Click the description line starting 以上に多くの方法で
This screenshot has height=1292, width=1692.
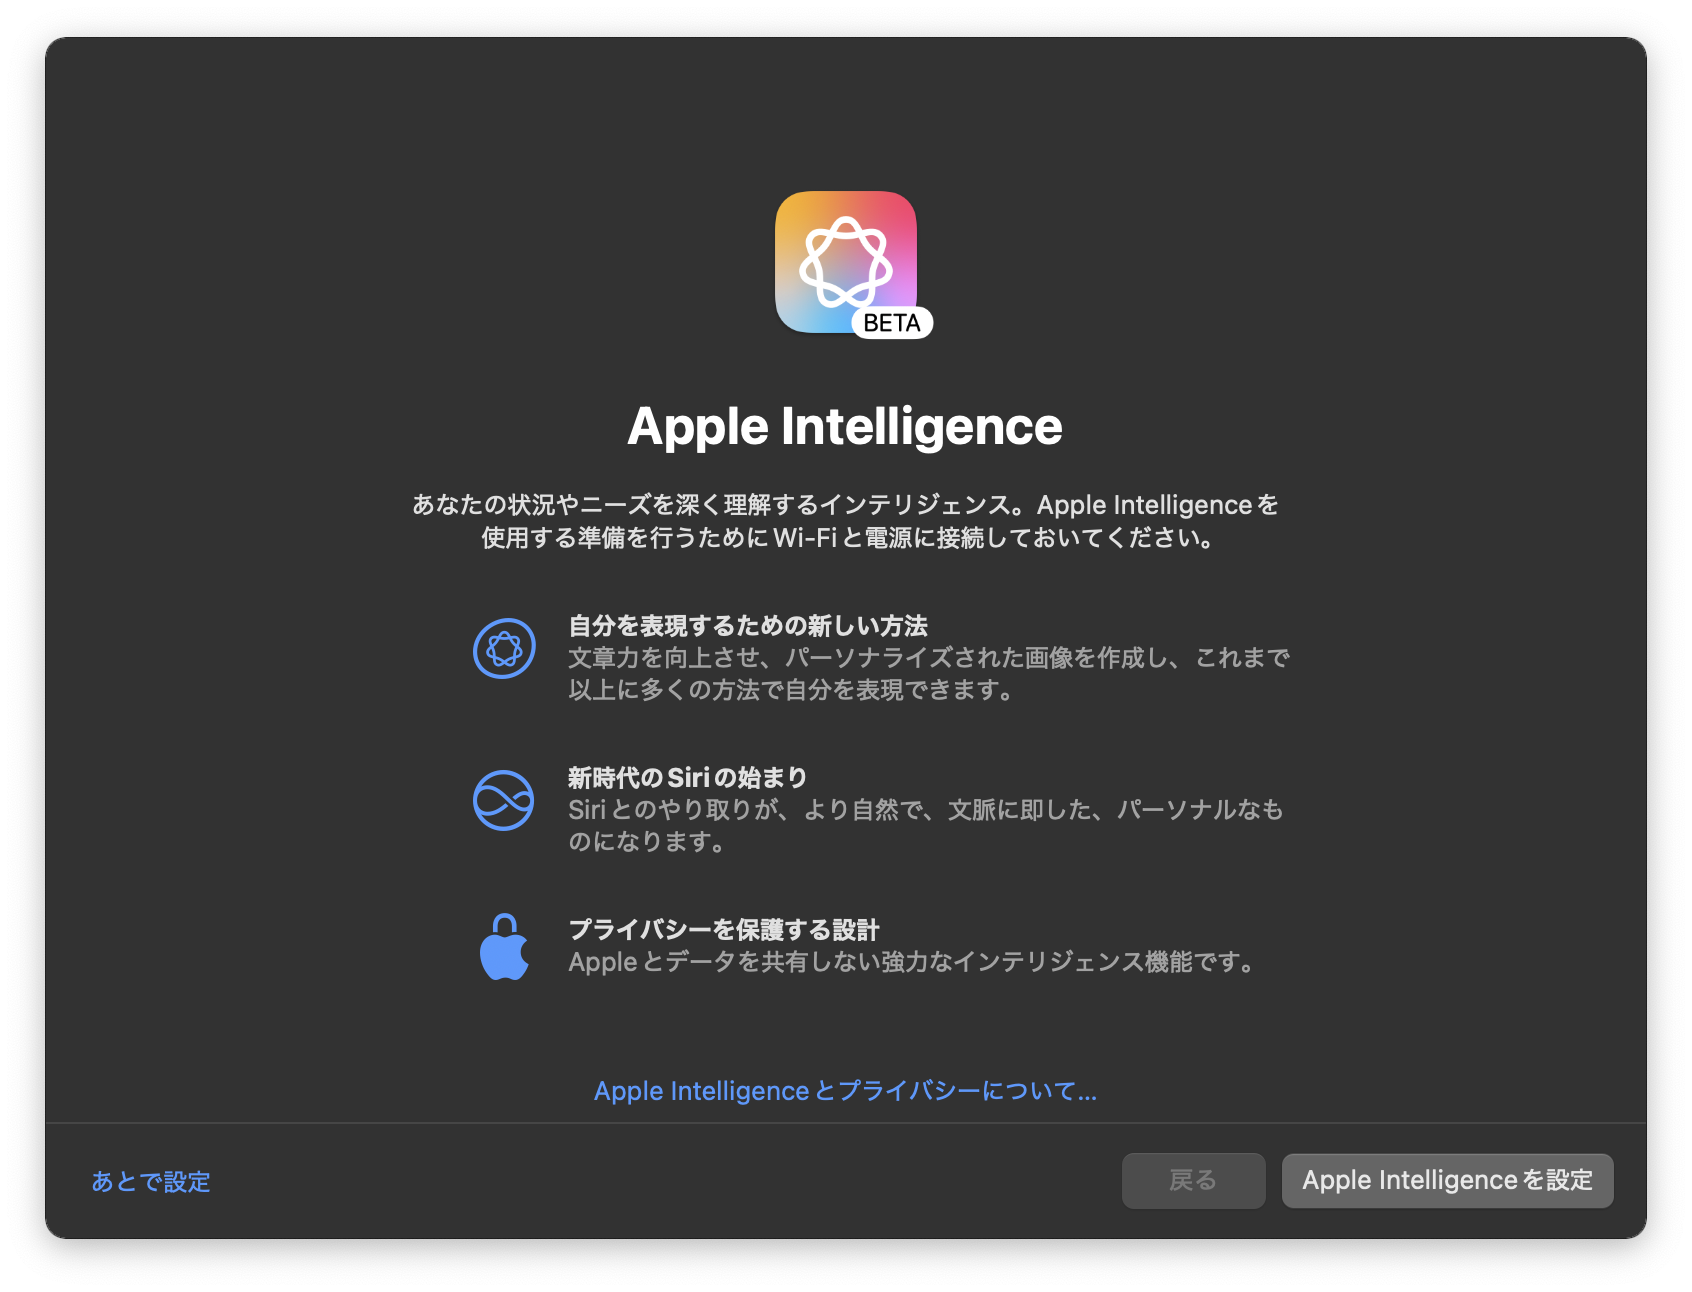pos(790,690)
